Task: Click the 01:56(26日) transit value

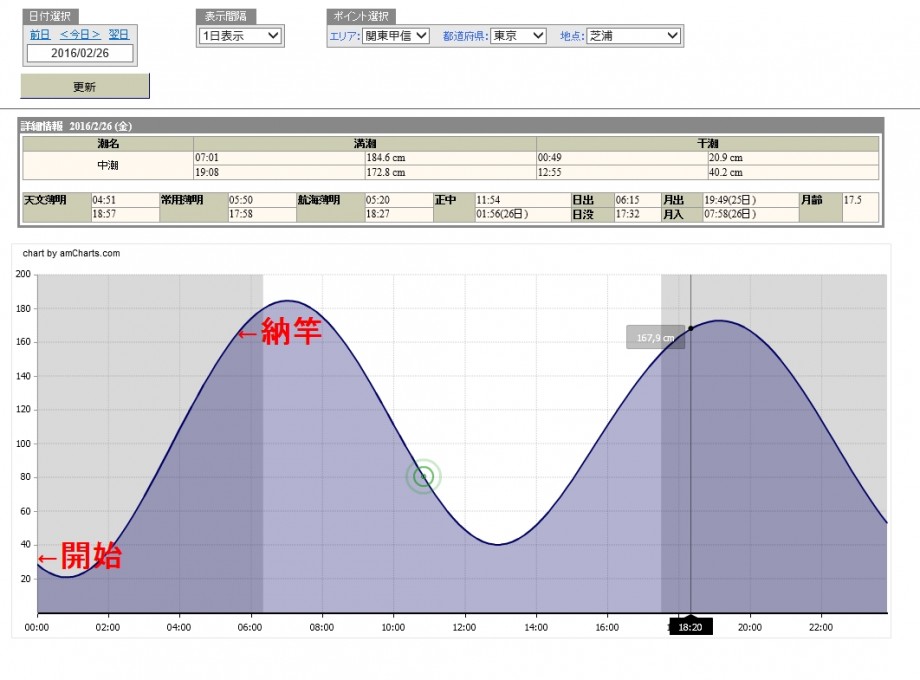Action: point(523,214)
